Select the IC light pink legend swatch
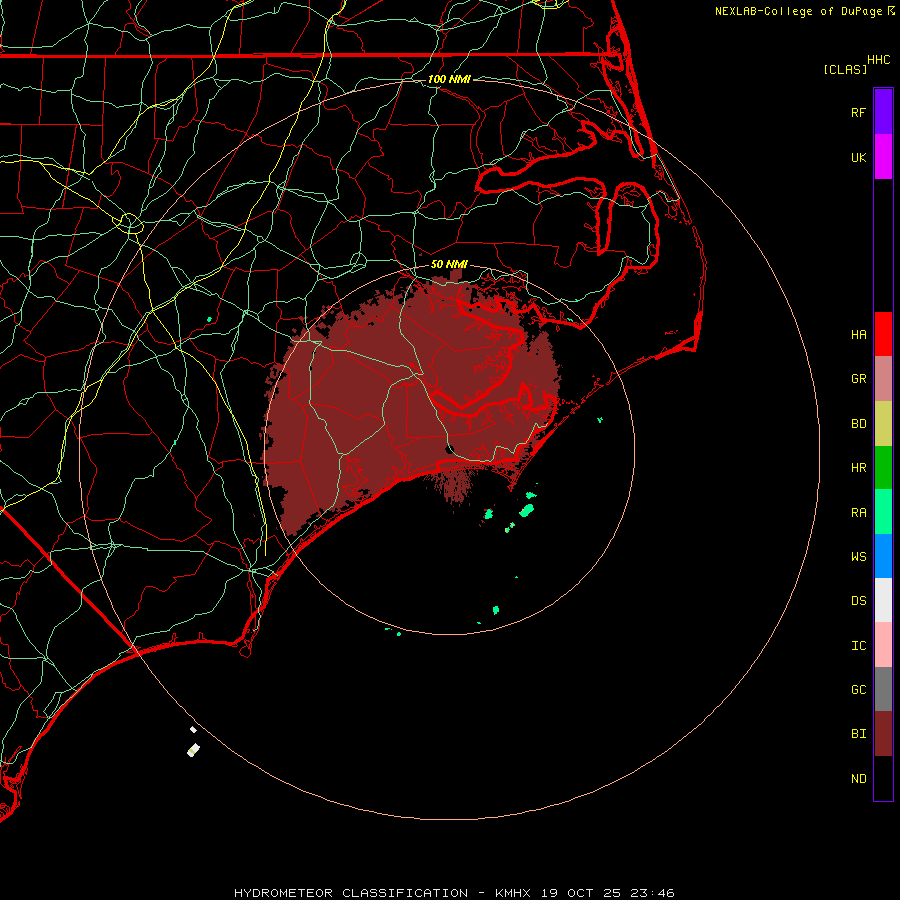The image size is (900, 900). click(x=883, y=645)
